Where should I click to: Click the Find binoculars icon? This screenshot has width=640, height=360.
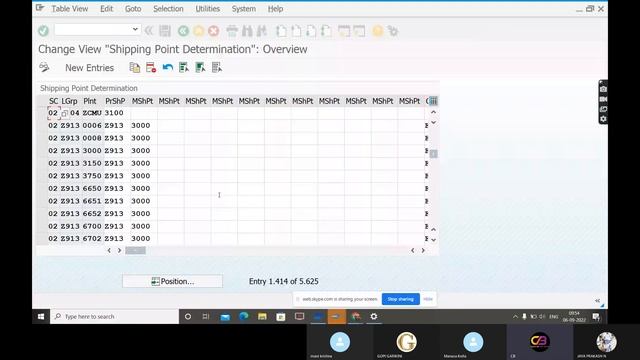[x=247, y=31]
